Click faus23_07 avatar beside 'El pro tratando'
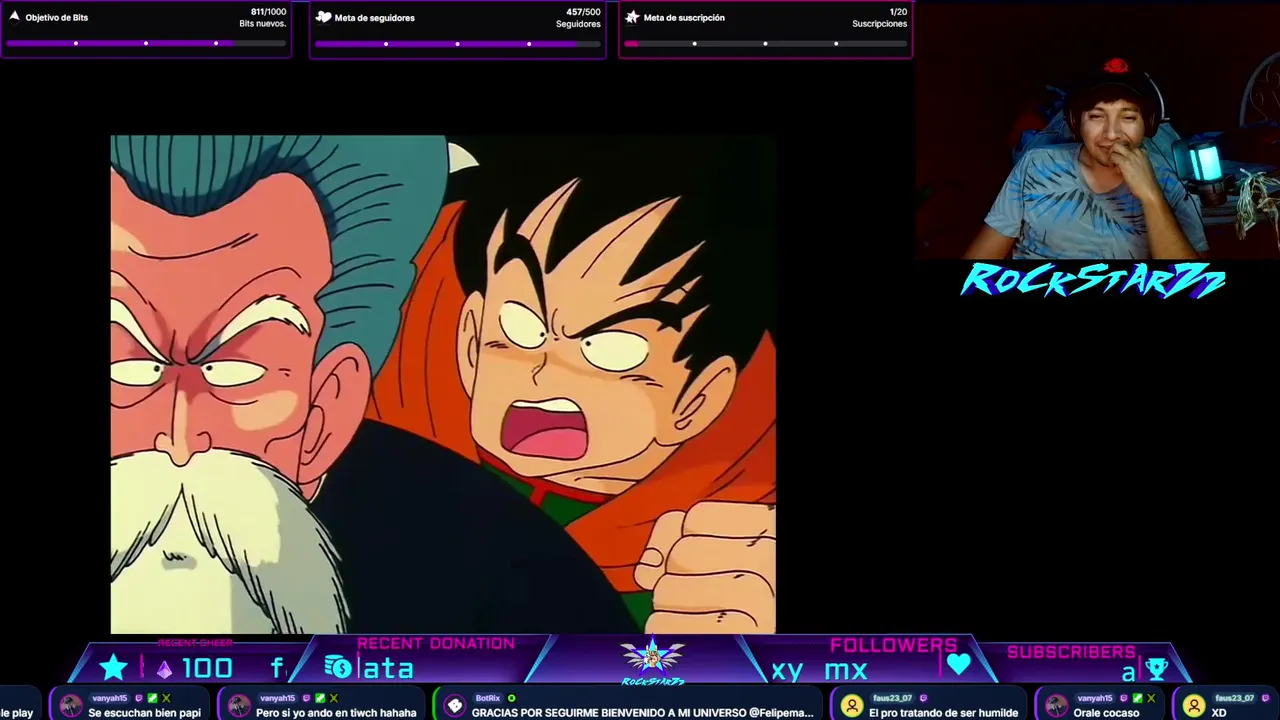The height and width of the screenshot is (720, 1280). [852, 706]
